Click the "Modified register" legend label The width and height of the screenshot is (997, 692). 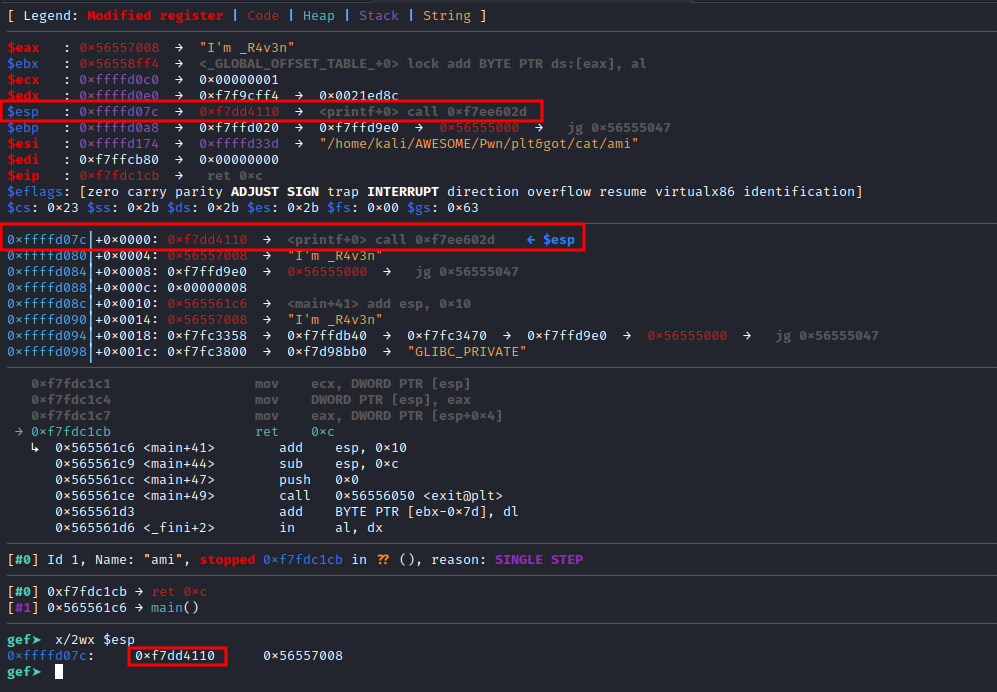point(155,15)
